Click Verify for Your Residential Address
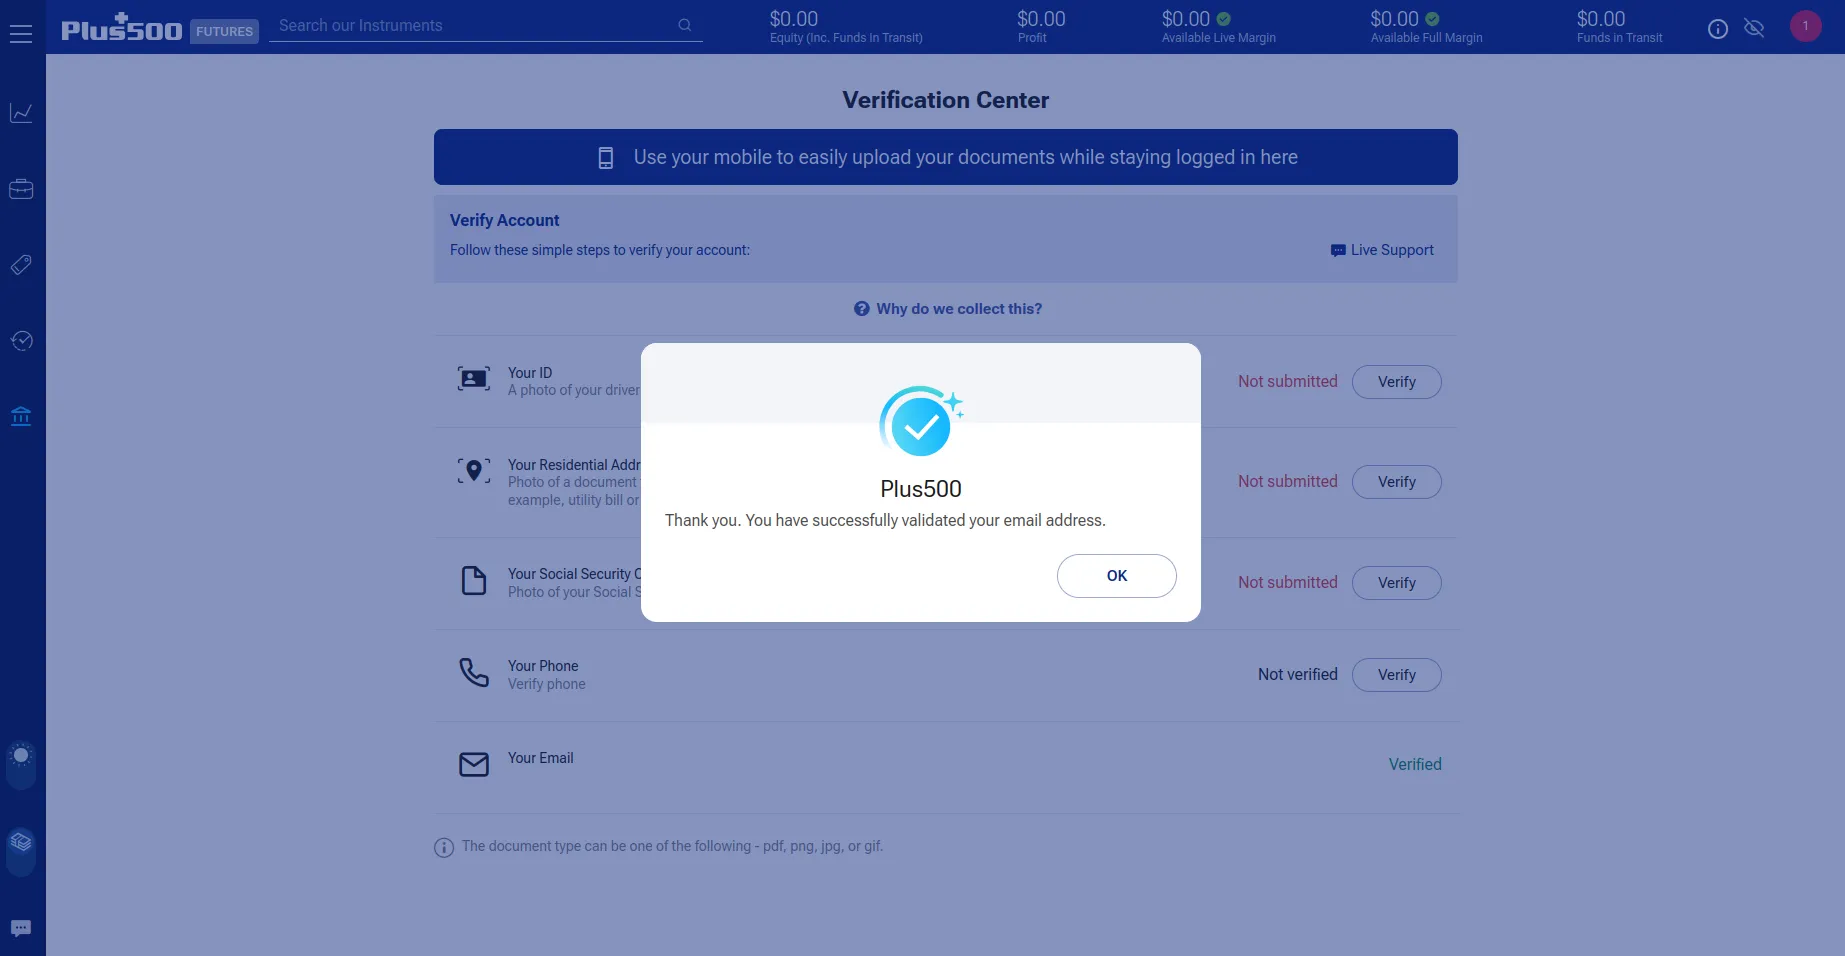Image resolution: width=1845 pixels, height=956 pixels. click(1397, 482)
